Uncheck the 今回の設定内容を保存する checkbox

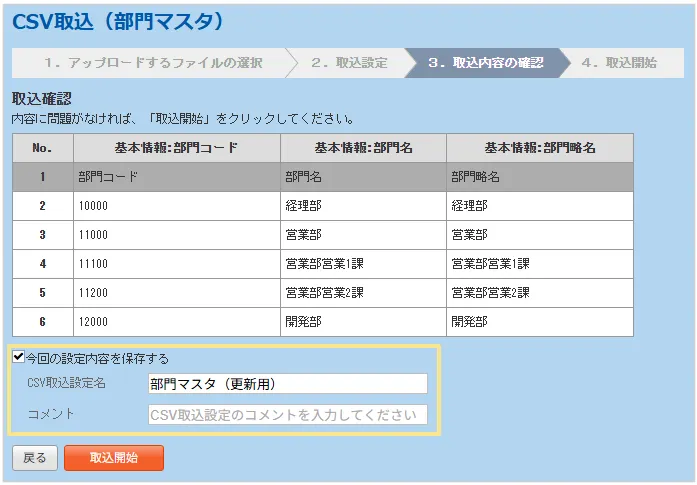point(18,357)
